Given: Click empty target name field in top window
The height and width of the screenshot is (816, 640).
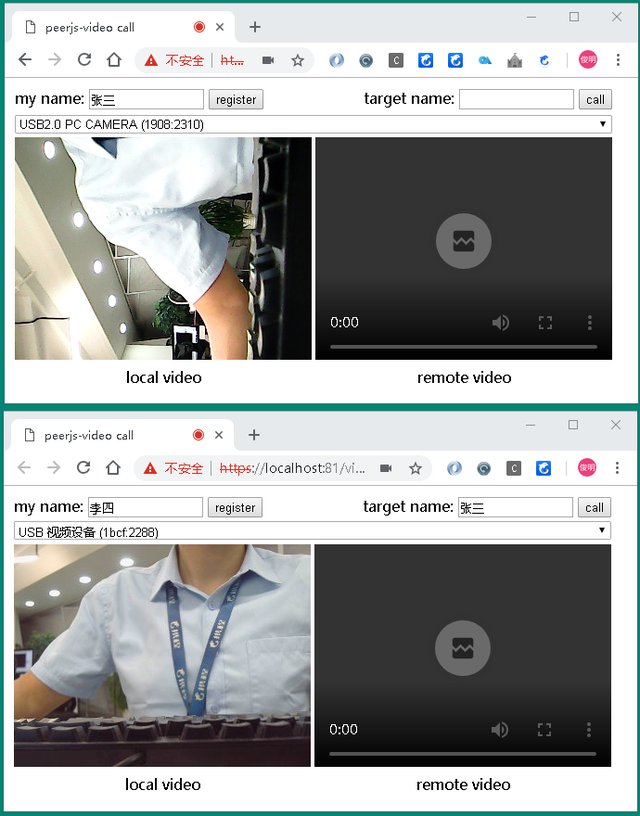Looking at the screenshot, I should click(516, 99).
